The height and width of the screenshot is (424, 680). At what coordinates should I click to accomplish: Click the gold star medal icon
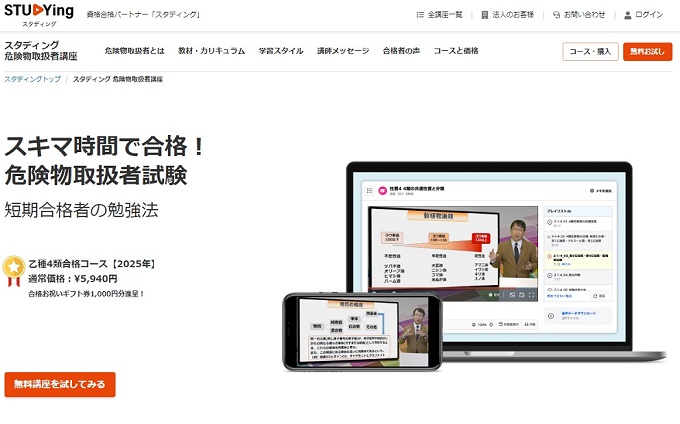(14, 271)
